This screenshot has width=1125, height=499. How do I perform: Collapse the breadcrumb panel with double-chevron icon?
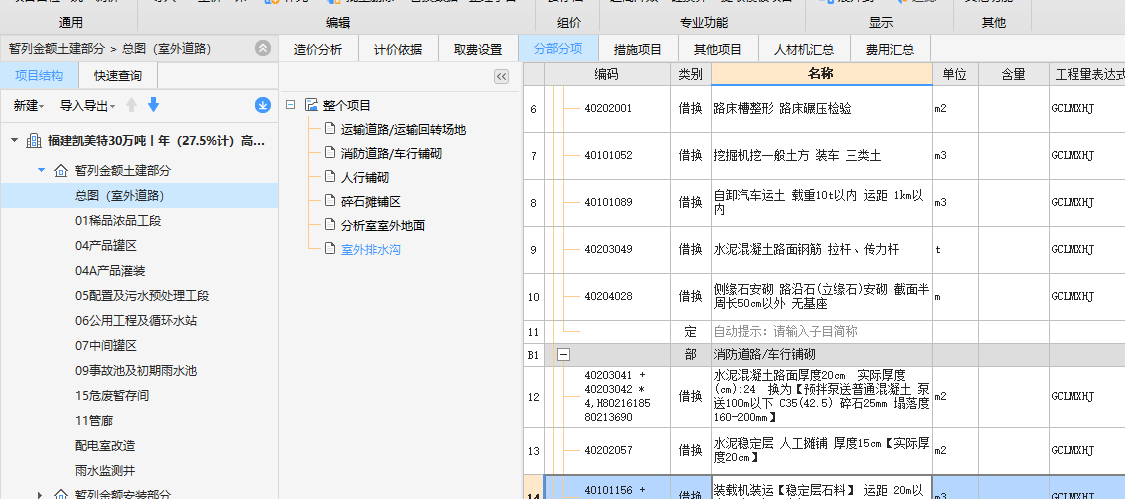coord(263,49)
